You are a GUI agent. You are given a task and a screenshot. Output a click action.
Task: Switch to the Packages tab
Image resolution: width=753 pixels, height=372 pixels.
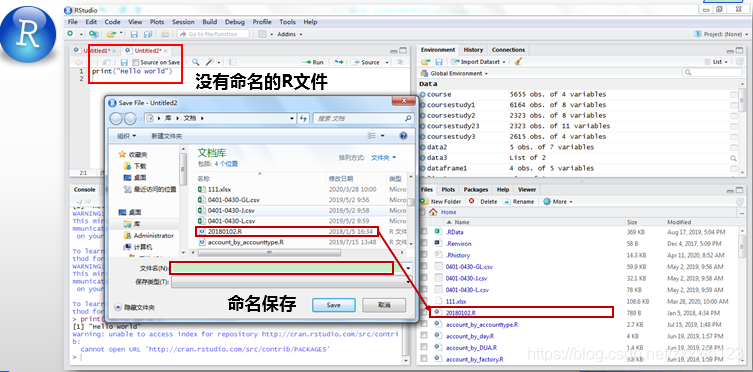[475, 190]
